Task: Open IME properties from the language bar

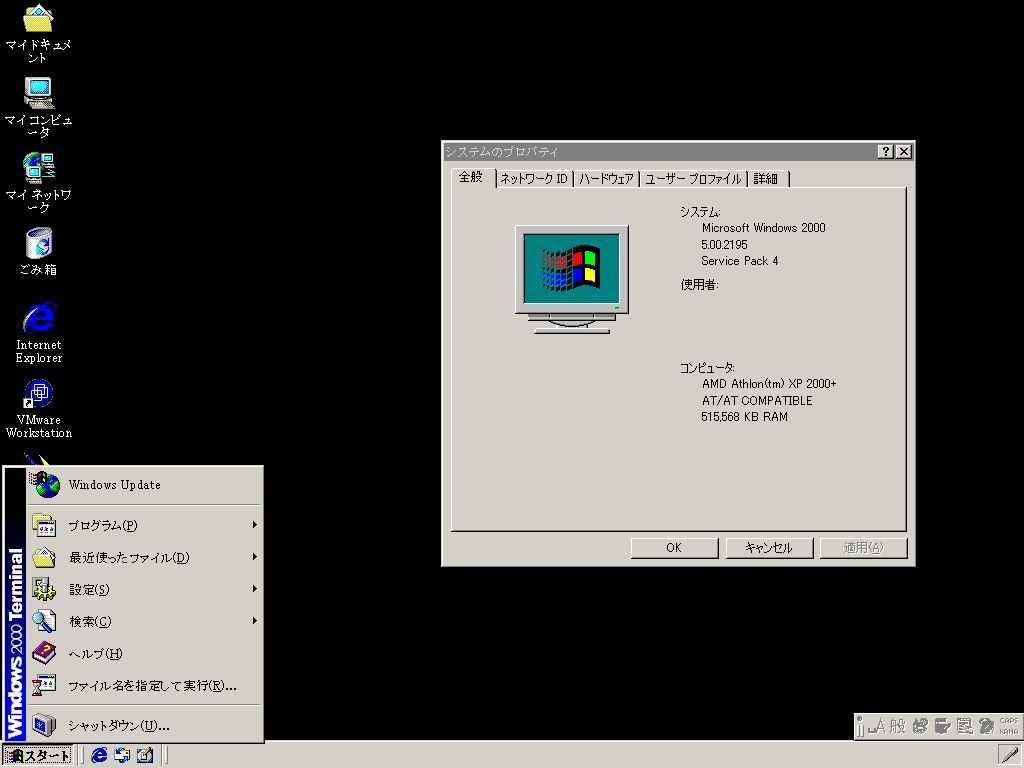Action: [x=965, y=726]
